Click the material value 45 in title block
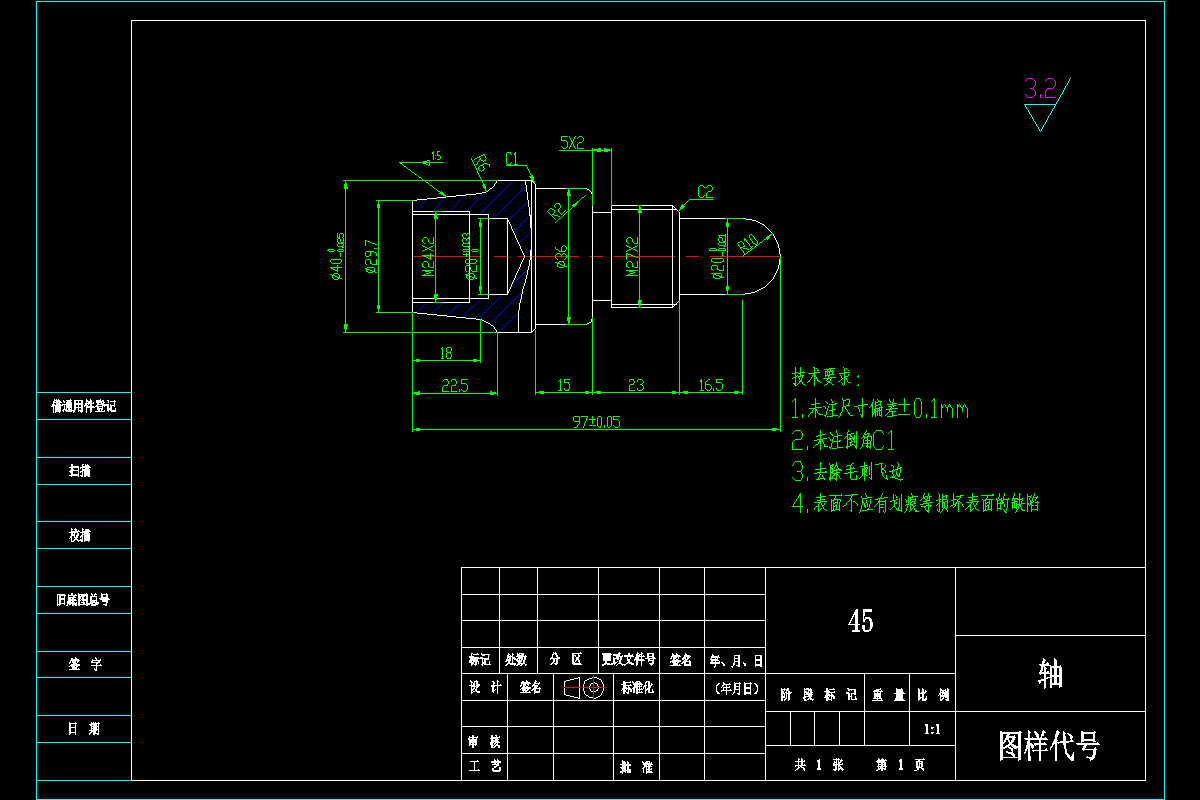Viewport: 1200px width, 800px height. point(861,621)
